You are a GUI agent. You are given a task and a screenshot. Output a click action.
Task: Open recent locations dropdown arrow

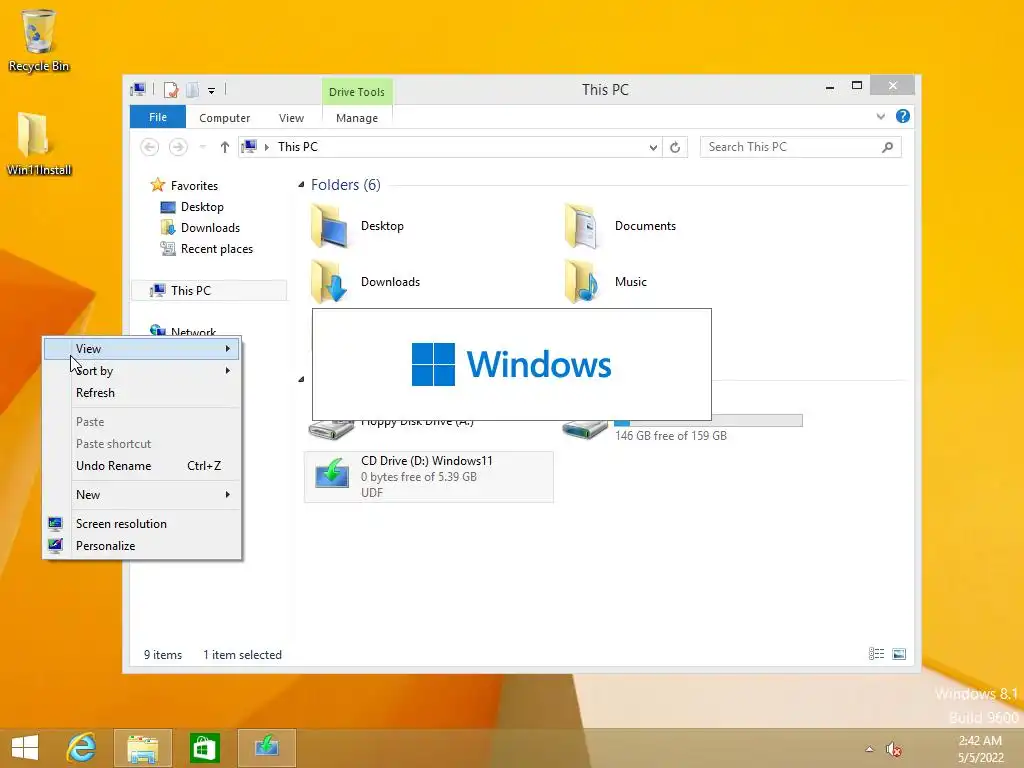202,148
